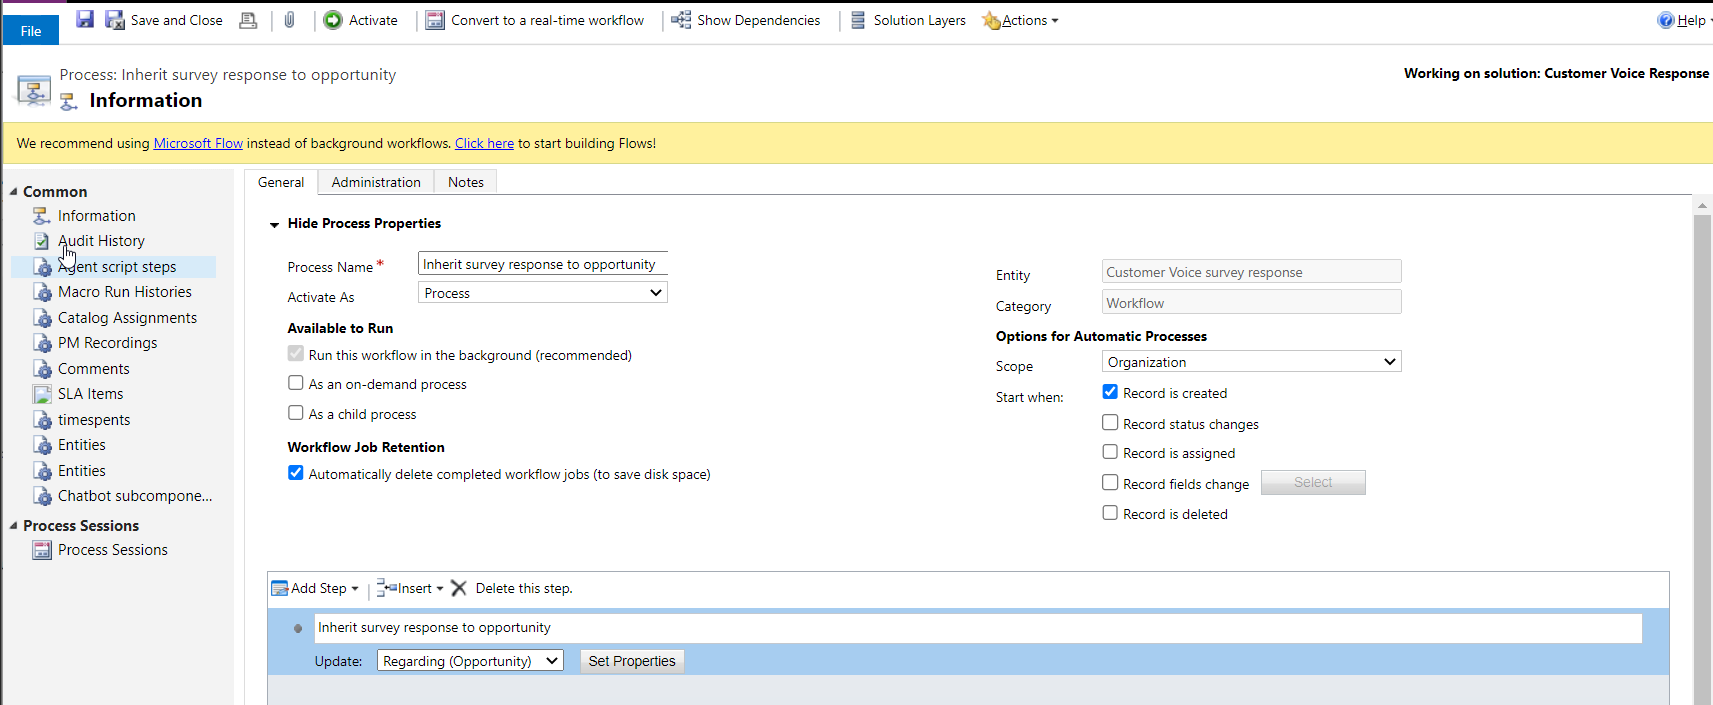The width and height of the screenshot is (1713, 705).
Task: Switch to the Notes tab
Action: pyautogui.click(x=466, y=182)
